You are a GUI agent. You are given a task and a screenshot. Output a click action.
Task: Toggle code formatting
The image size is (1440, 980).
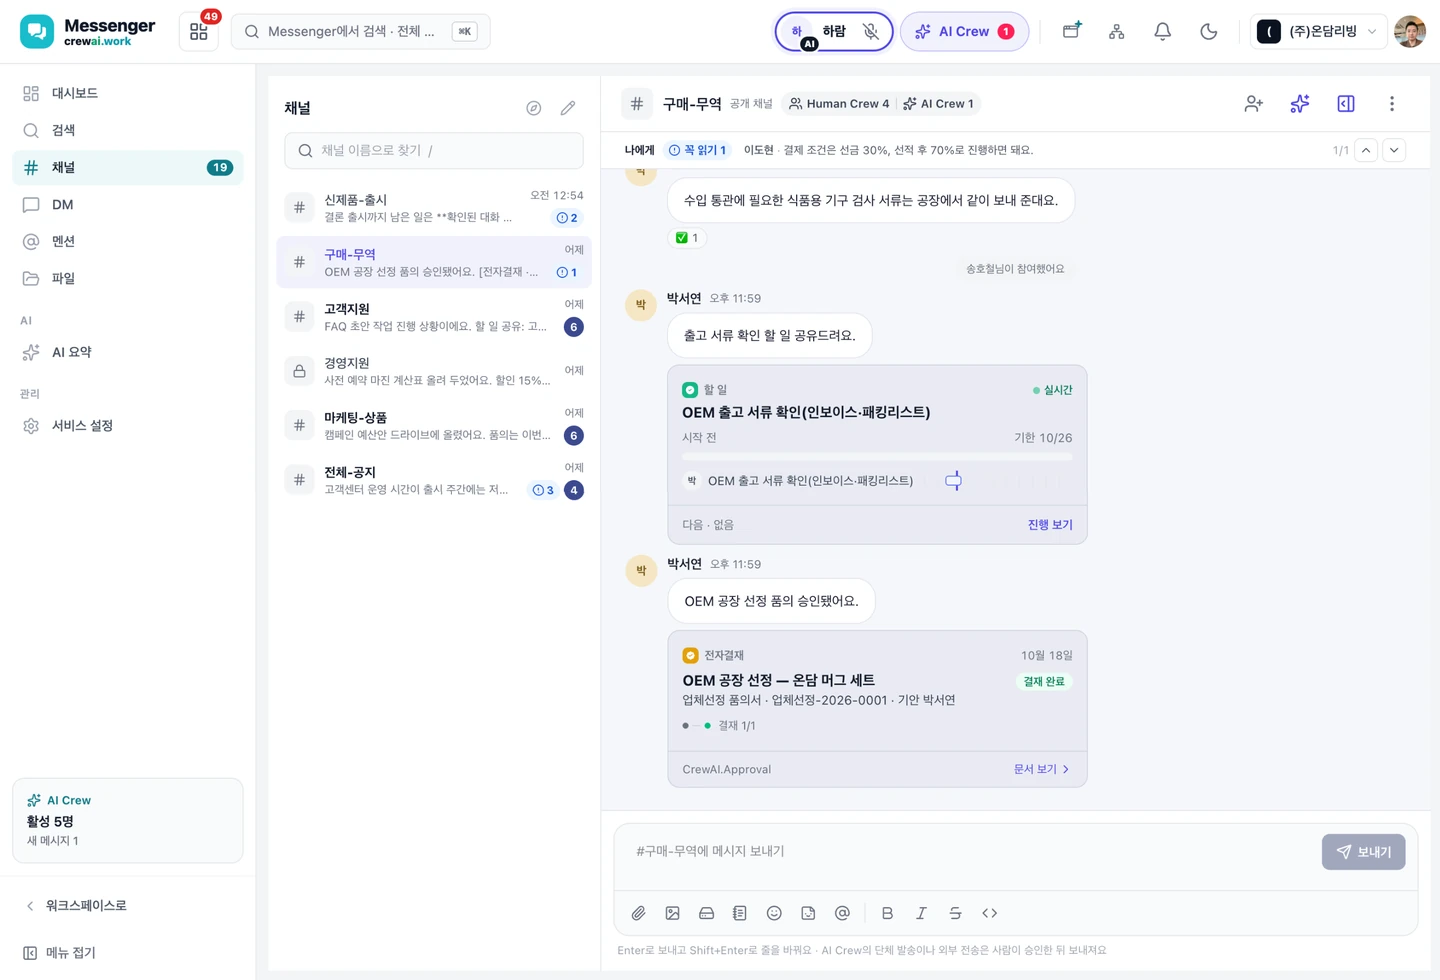989,913
